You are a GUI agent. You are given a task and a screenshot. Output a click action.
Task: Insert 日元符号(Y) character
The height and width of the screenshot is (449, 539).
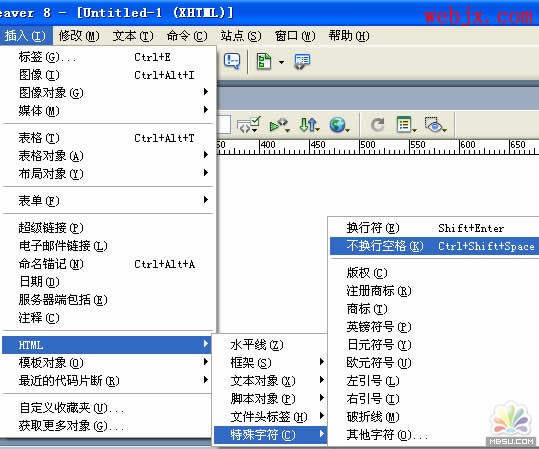(434, 344)
